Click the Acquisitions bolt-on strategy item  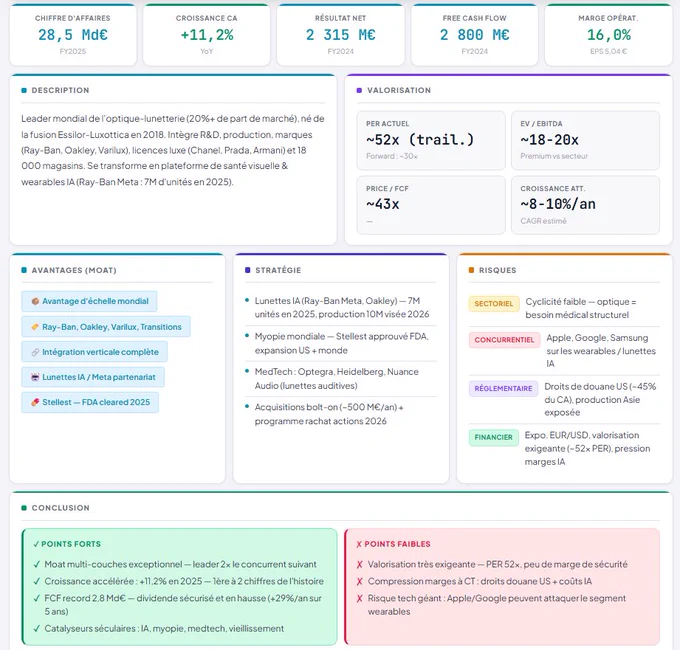point(329,414)
